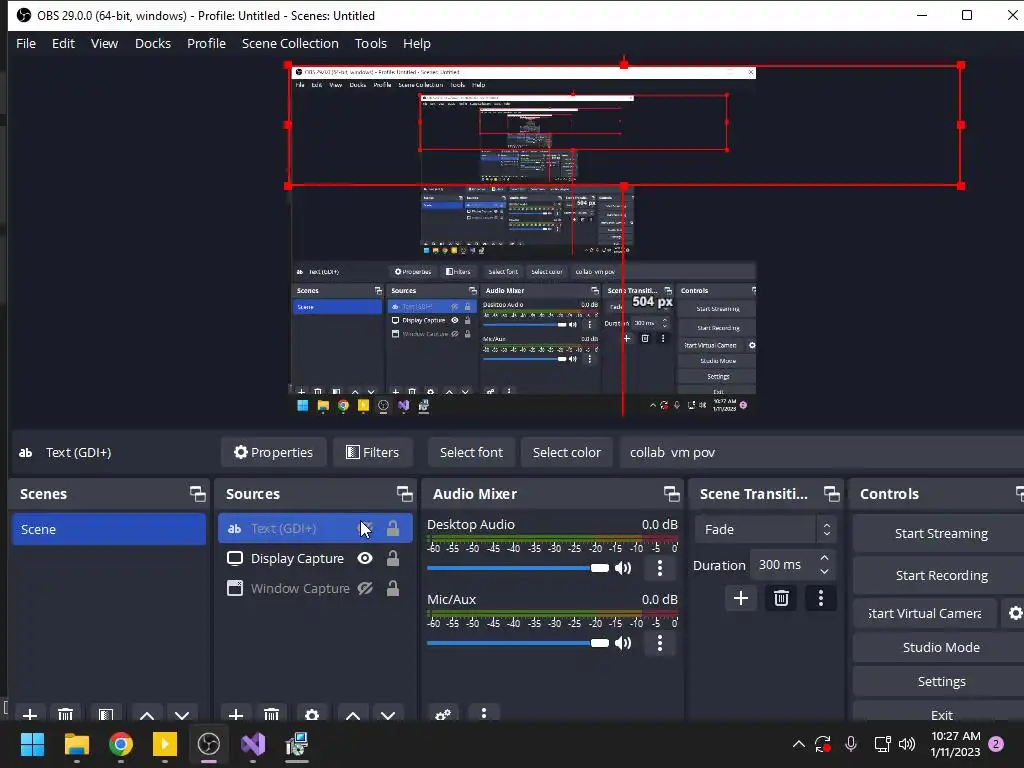
Task: Move the scene down with the arrow
Action: pyautogui.click(x=182, y=714)
